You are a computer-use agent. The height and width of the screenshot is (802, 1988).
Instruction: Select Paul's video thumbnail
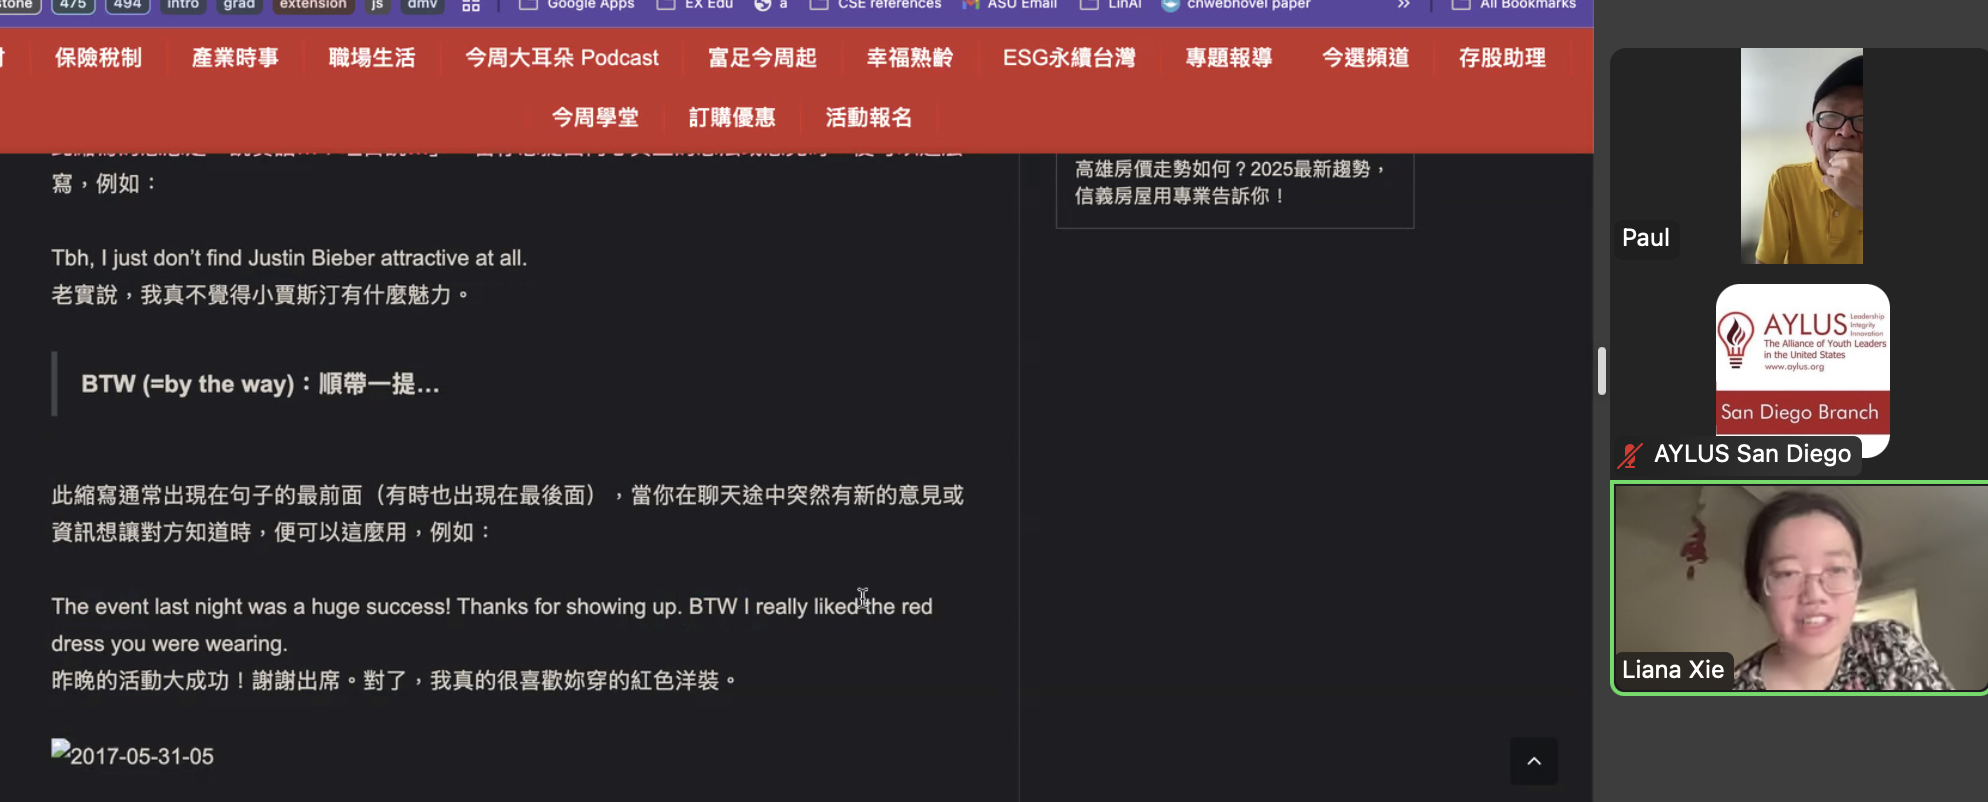[x=1800, y=156]
